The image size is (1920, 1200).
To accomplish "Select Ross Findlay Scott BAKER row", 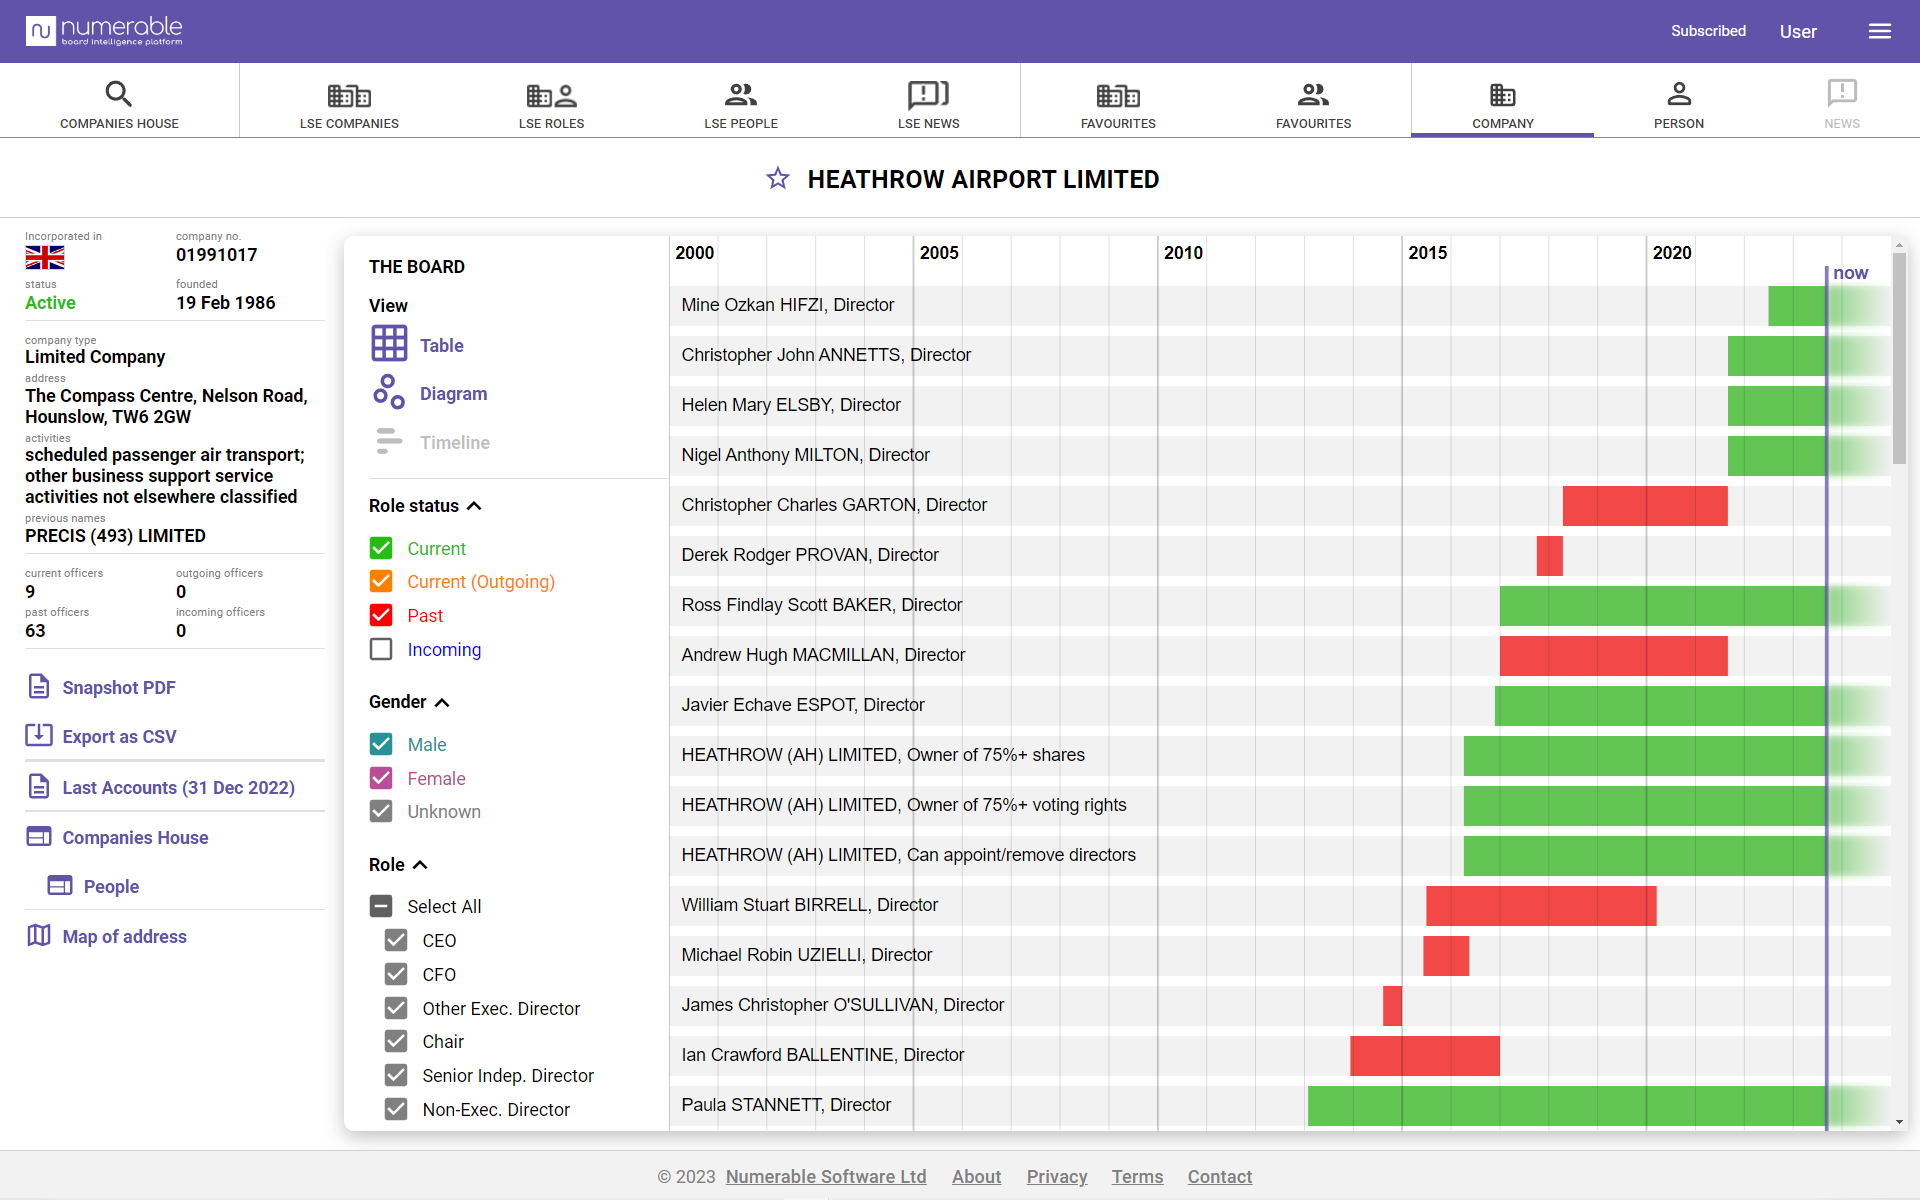I will tap(1280, 605).
